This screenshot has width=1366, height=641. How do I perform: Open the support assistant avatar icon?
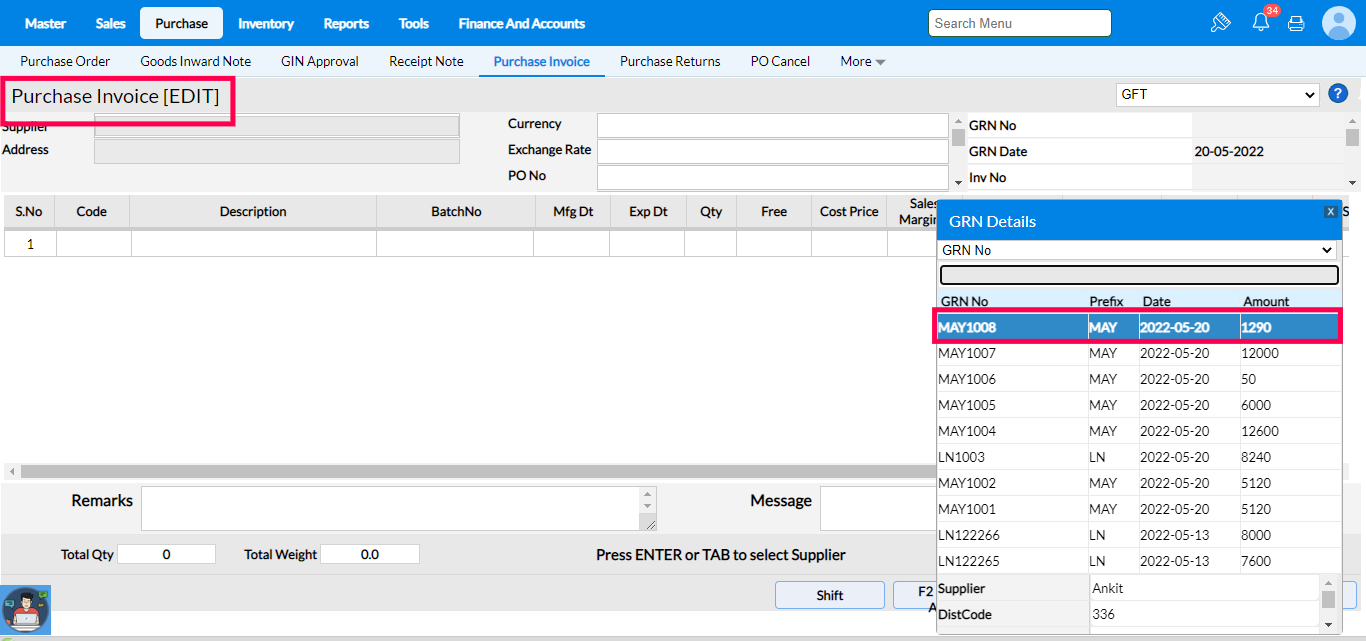[26, 610]
